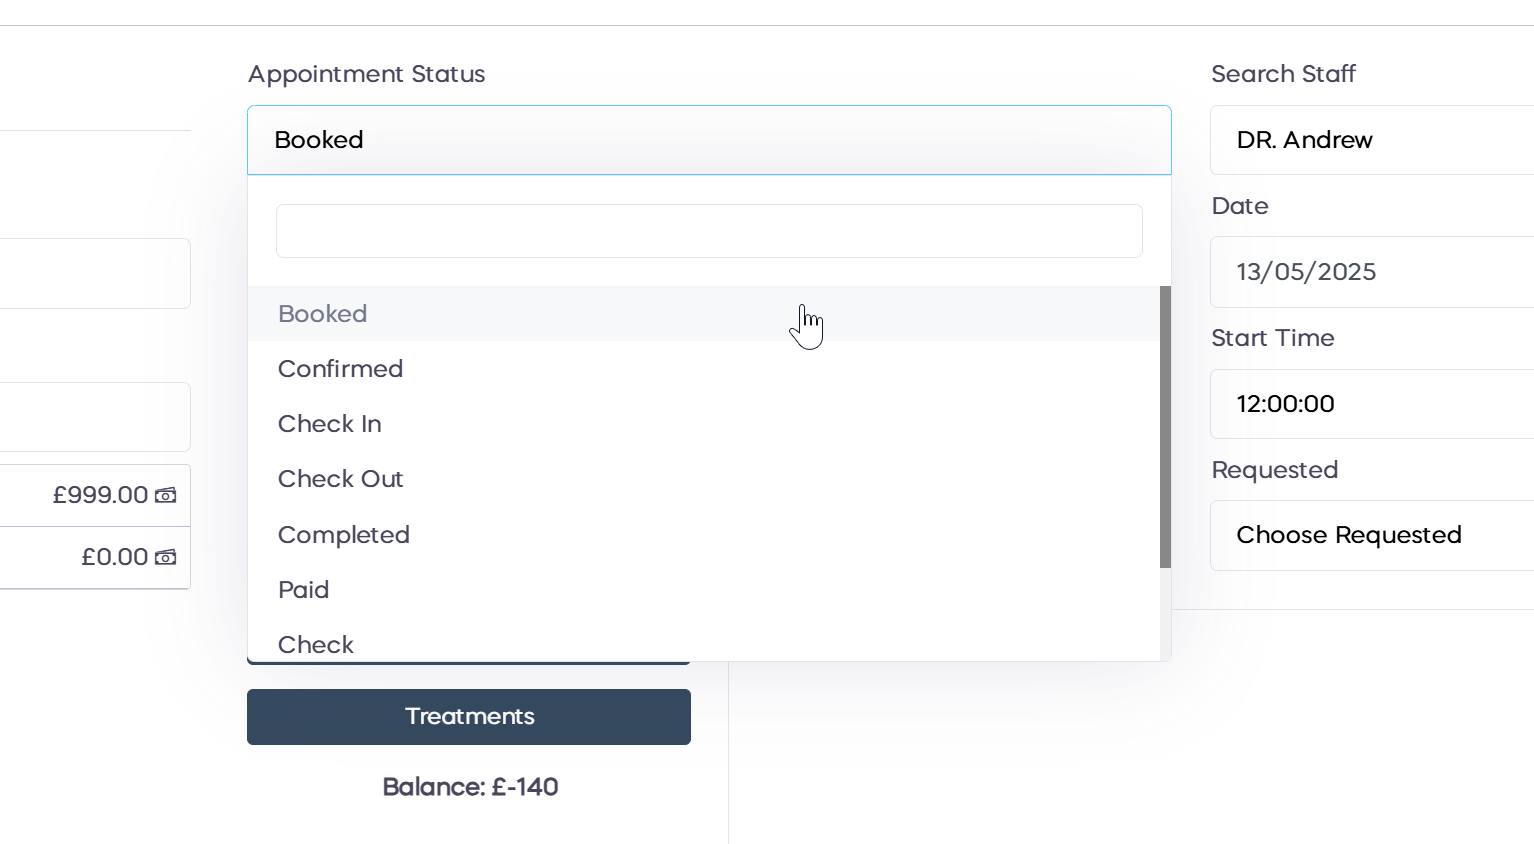Click the Date field showing 13/05/2025

[x=1370, y=272]
